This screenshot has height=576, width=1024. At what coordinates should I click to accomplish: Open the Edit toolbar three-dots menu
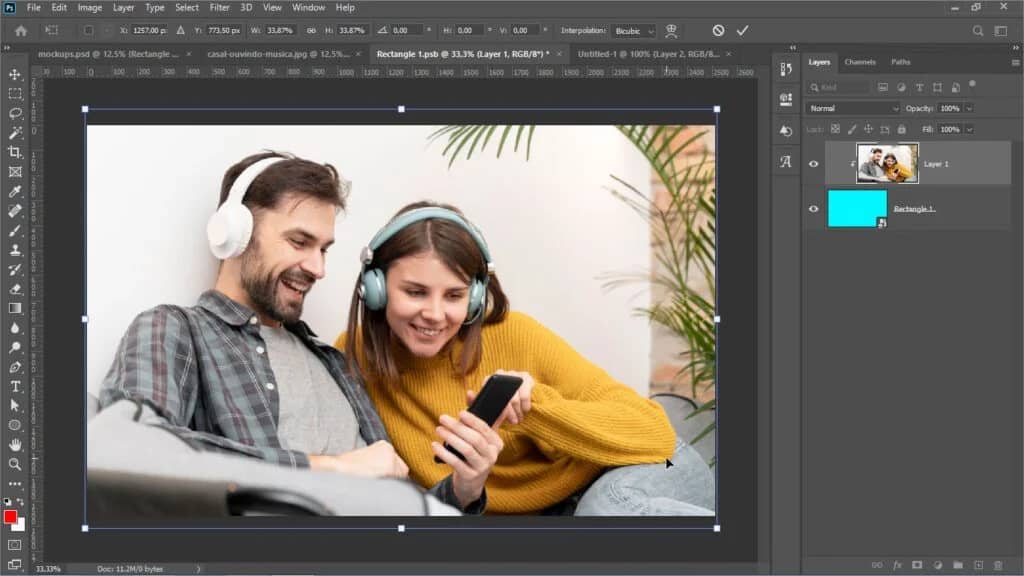pos(15,484)
